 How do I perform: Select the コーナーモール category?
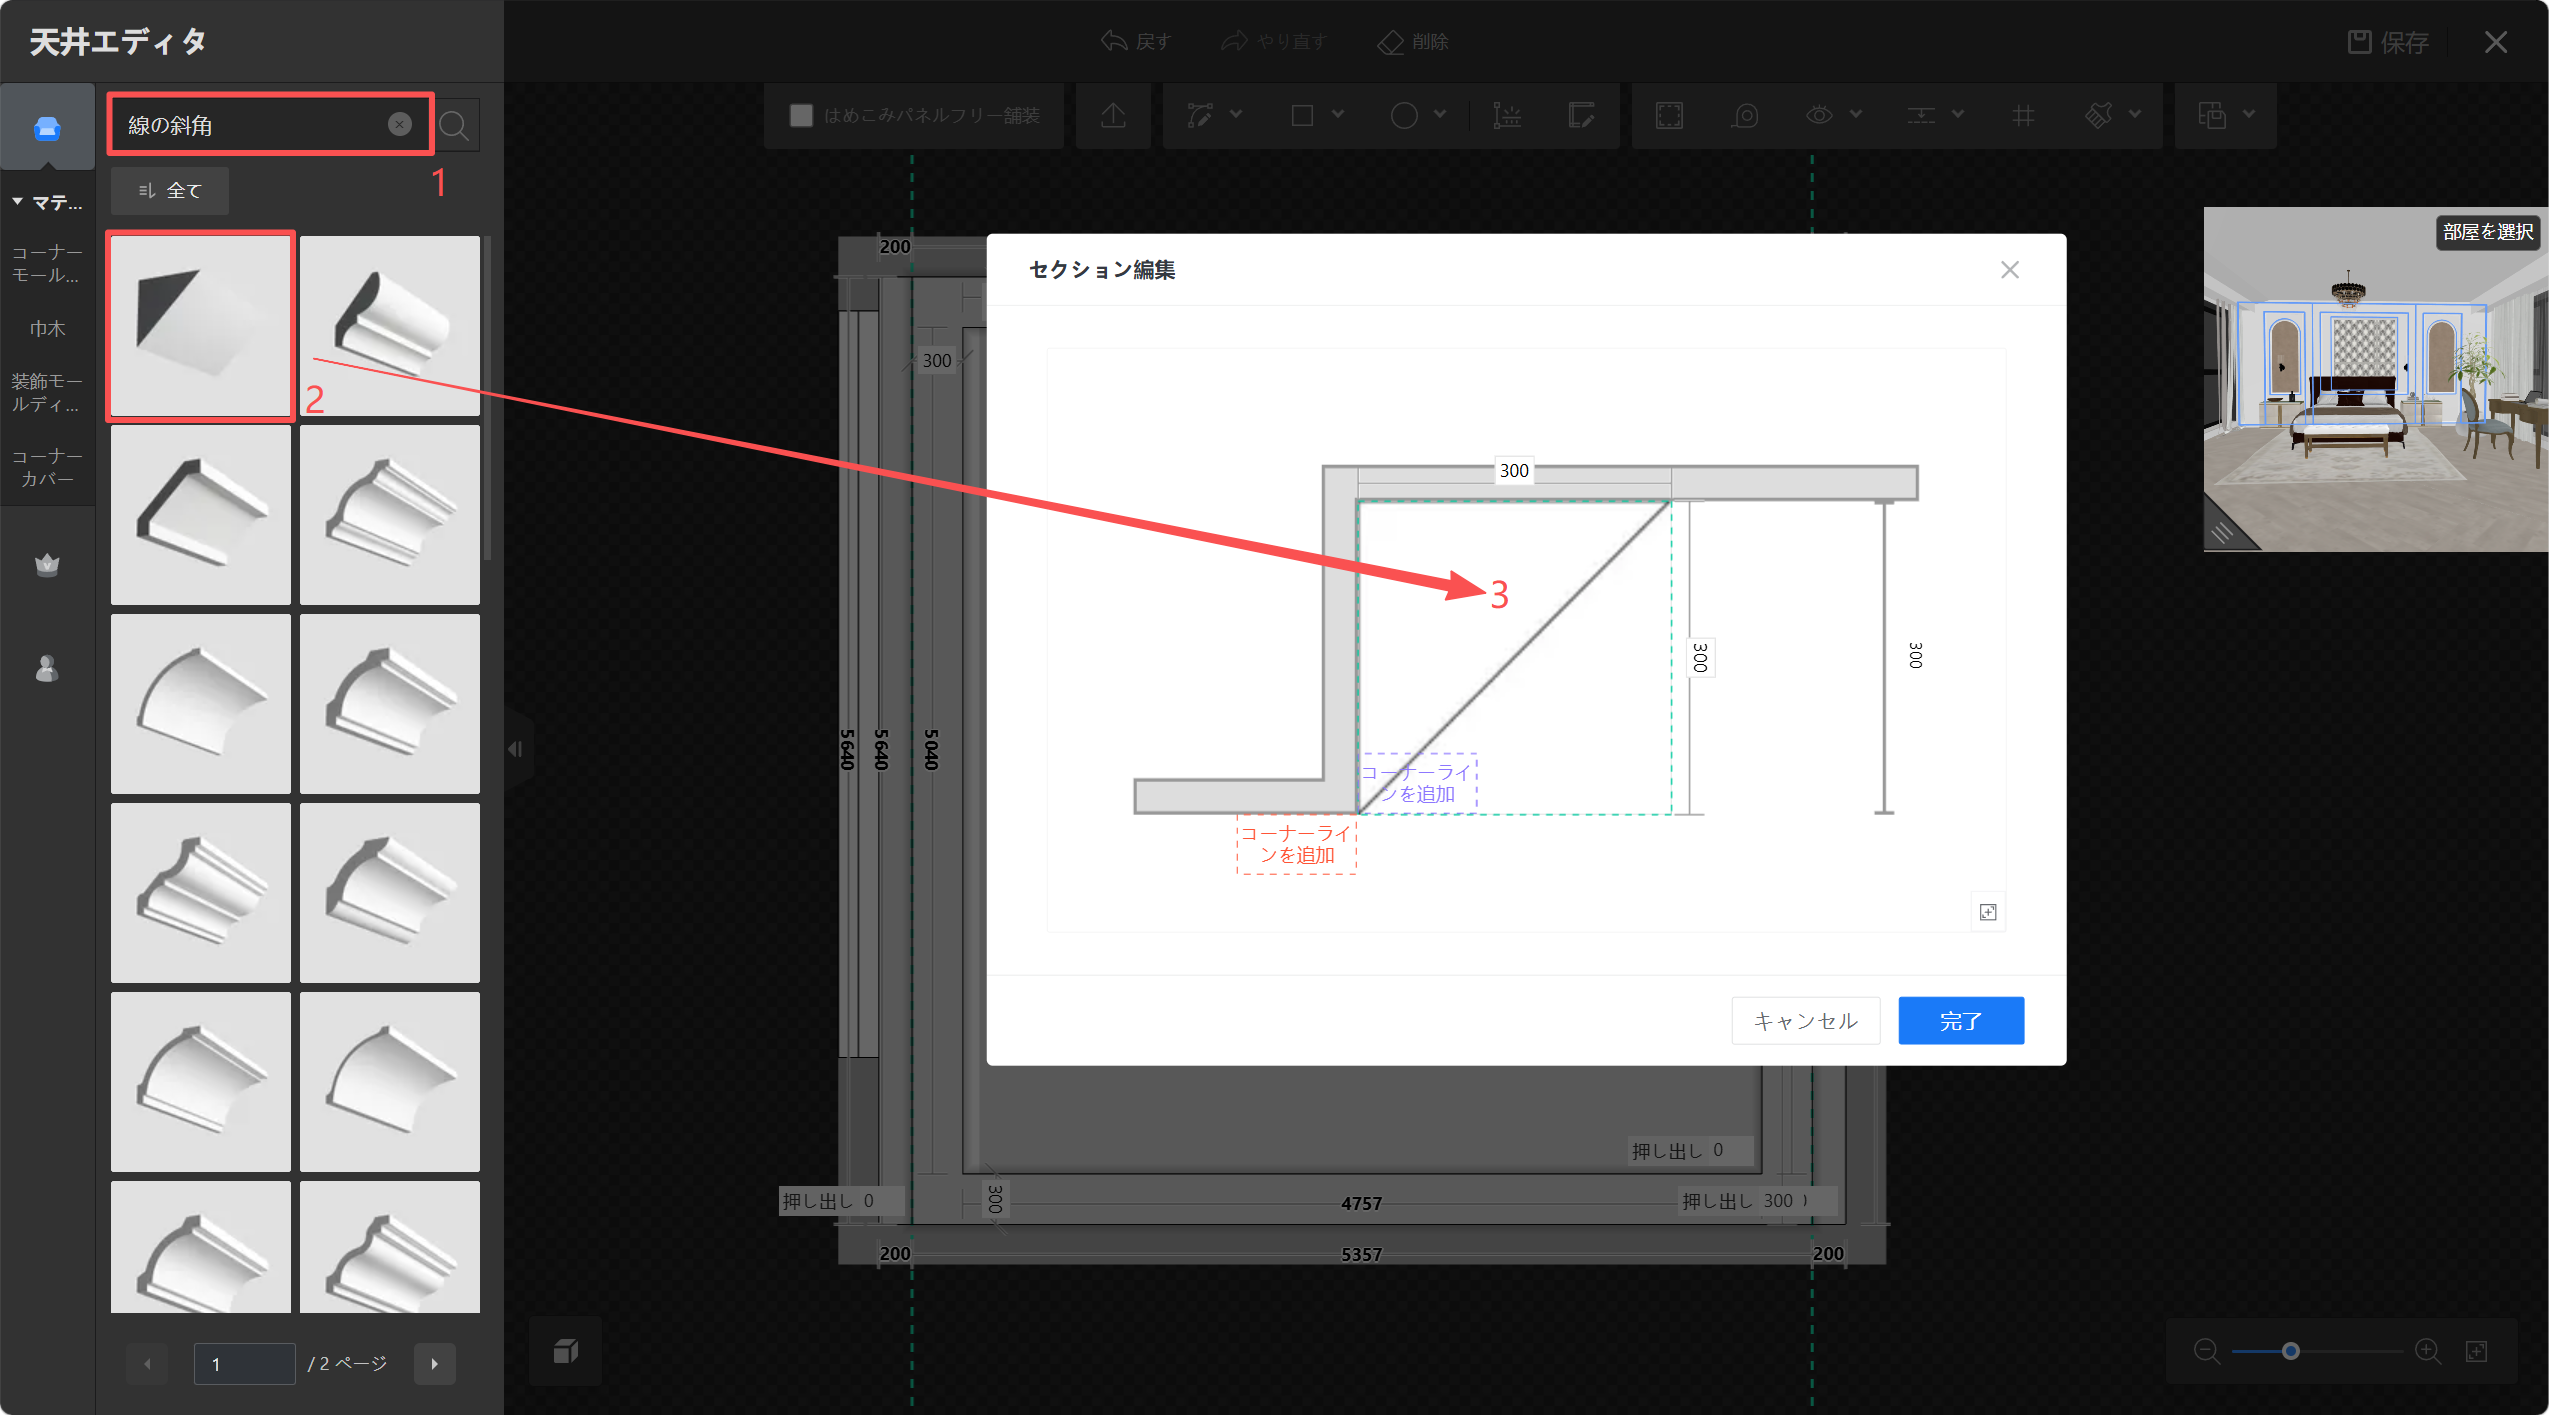[x=47, y=264]
